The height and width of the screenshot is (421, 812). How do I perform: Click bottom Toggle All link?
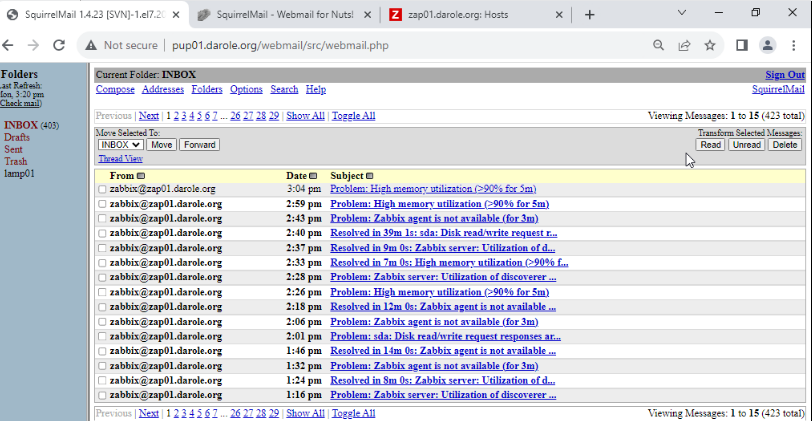click(x=354, y=413)
